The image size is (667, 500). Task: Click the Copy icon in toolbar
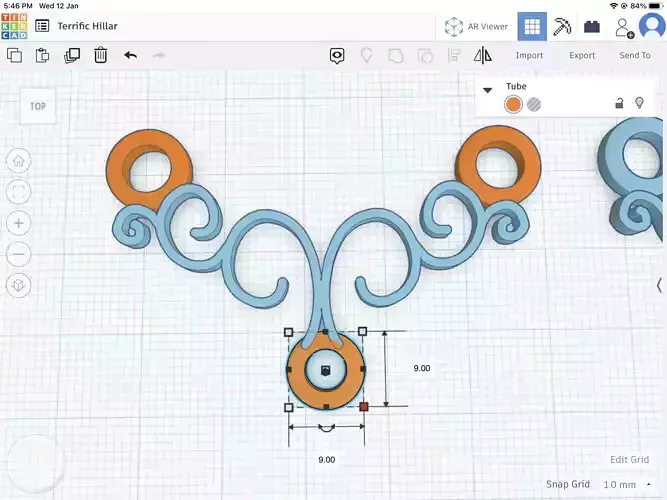pyautogui.click(x=14, y=55)
